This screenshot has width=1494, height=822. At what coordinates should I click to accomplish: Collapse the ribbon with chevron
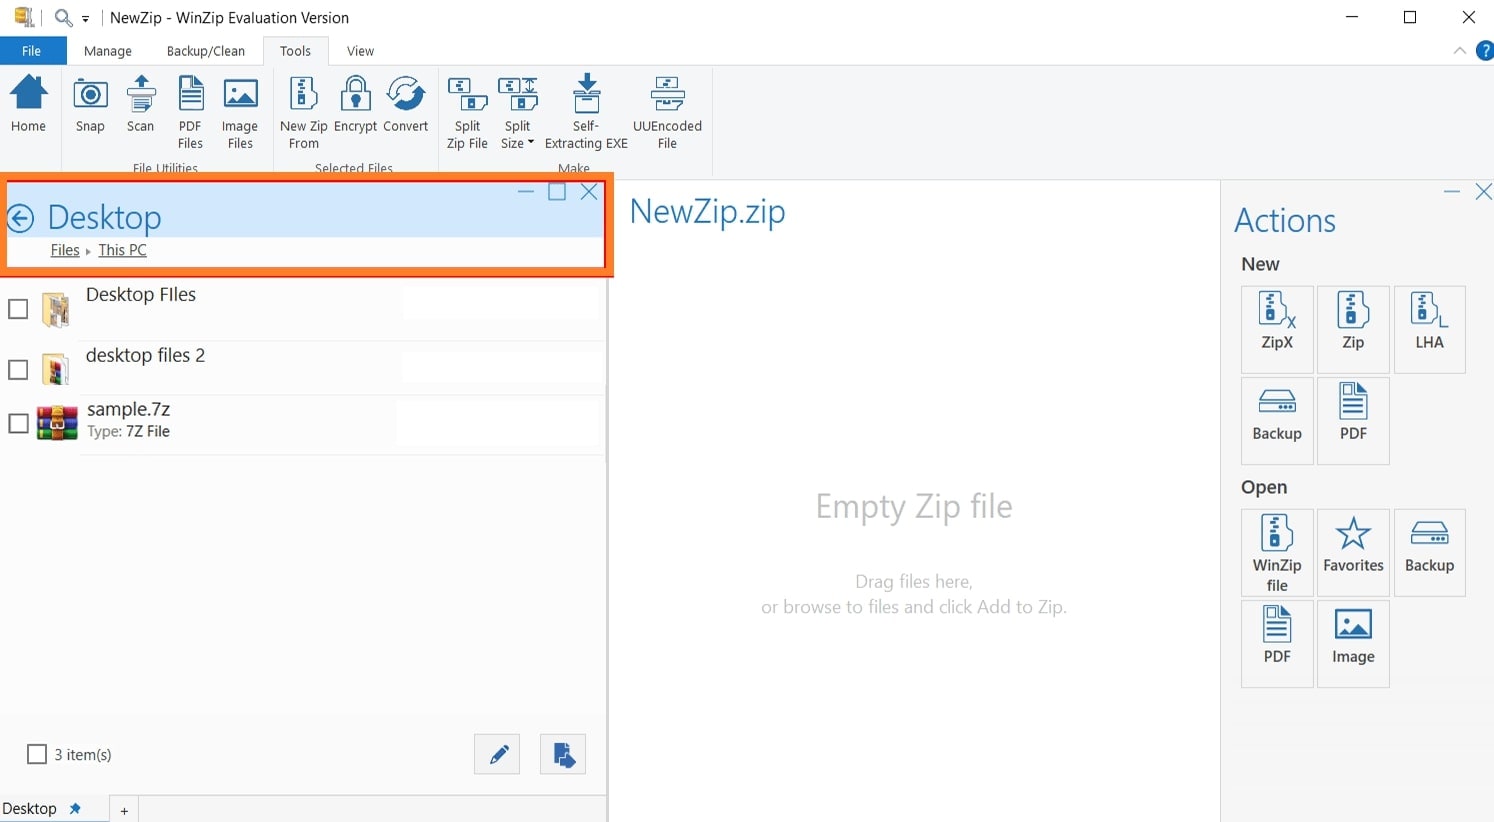[1459, 51]
